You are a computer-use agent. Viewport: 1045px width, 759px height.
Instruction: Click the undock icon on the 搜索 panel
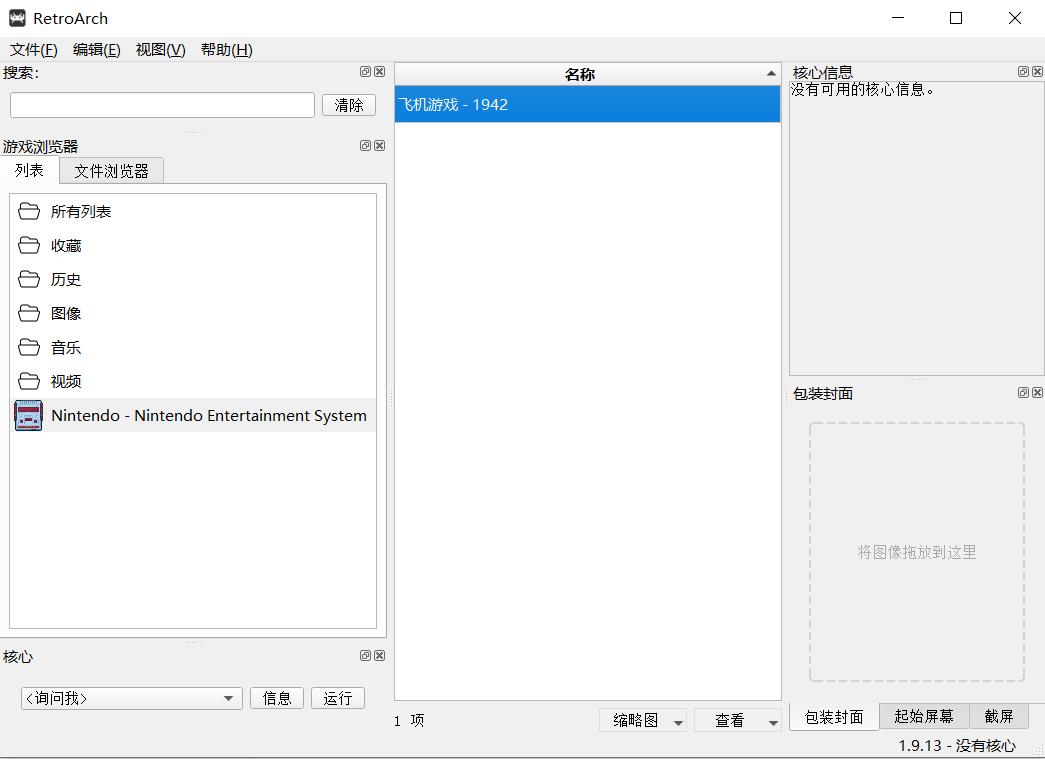(x=364, y=71)
